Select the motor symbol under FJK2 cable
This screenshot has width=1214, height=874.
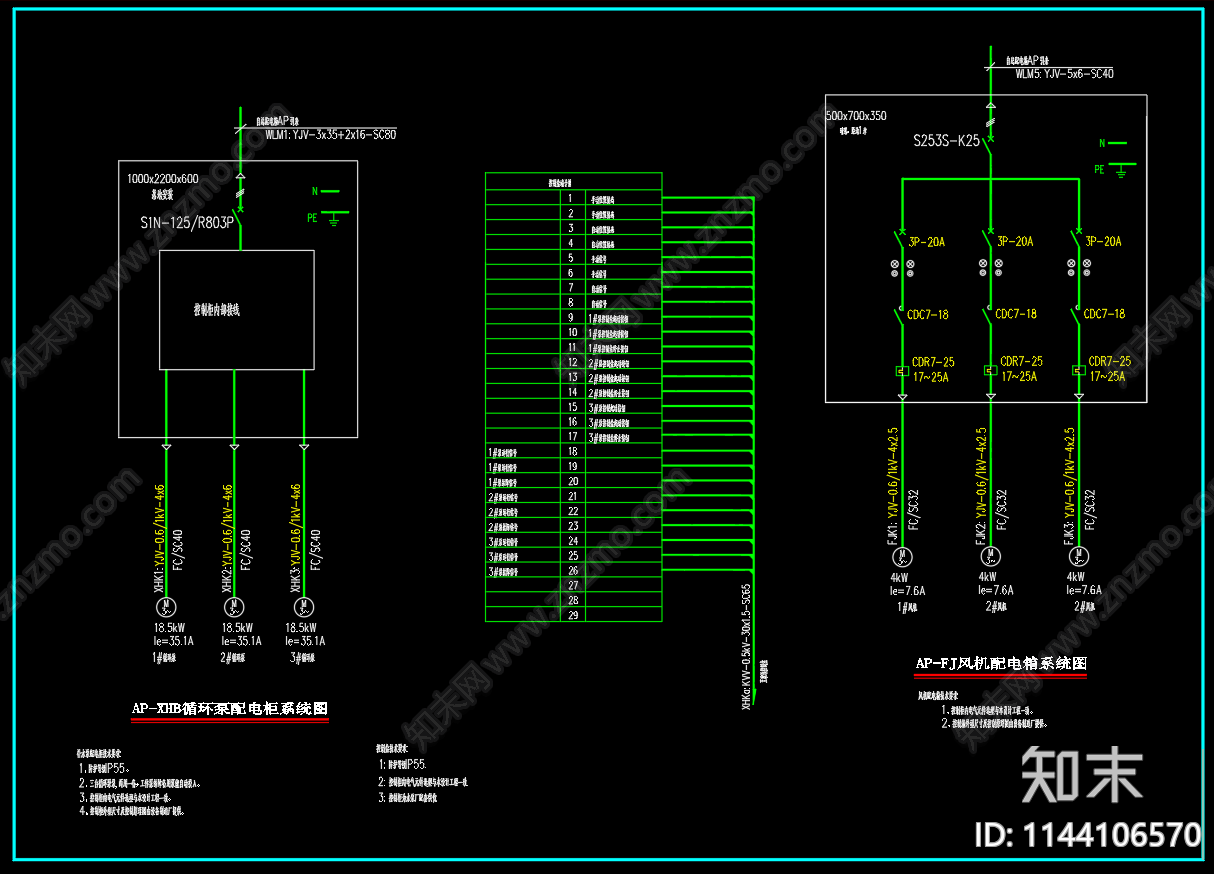[990, 556]
